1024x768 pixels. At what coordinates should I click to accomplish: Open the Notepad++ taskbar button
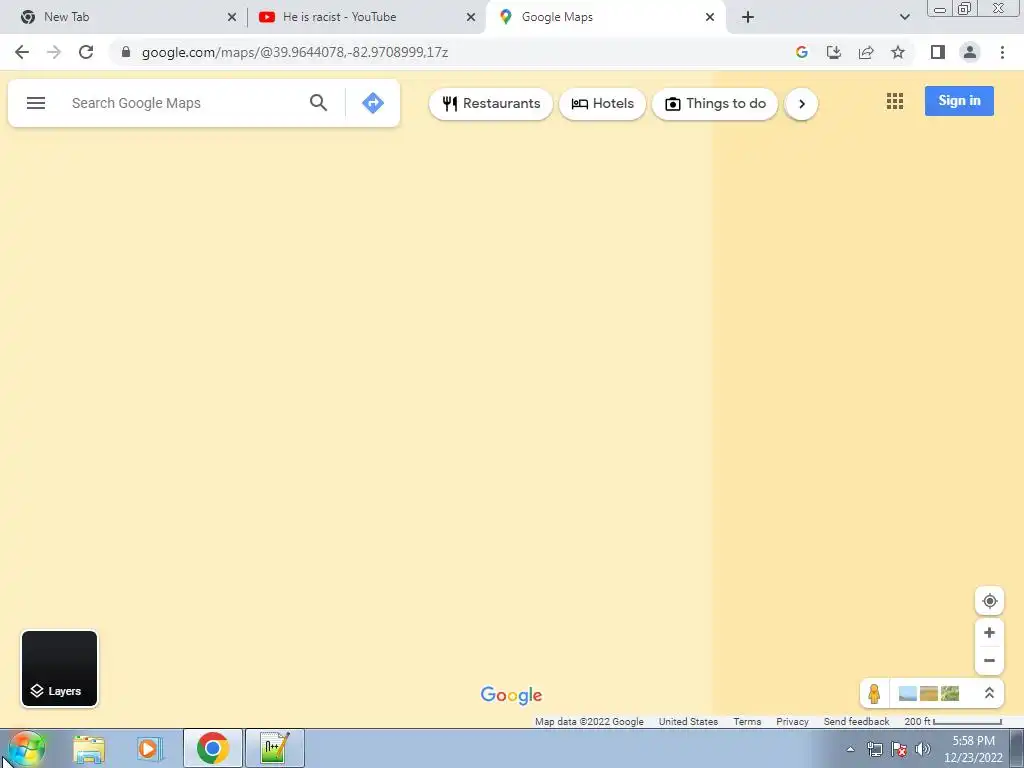(275, 748)
